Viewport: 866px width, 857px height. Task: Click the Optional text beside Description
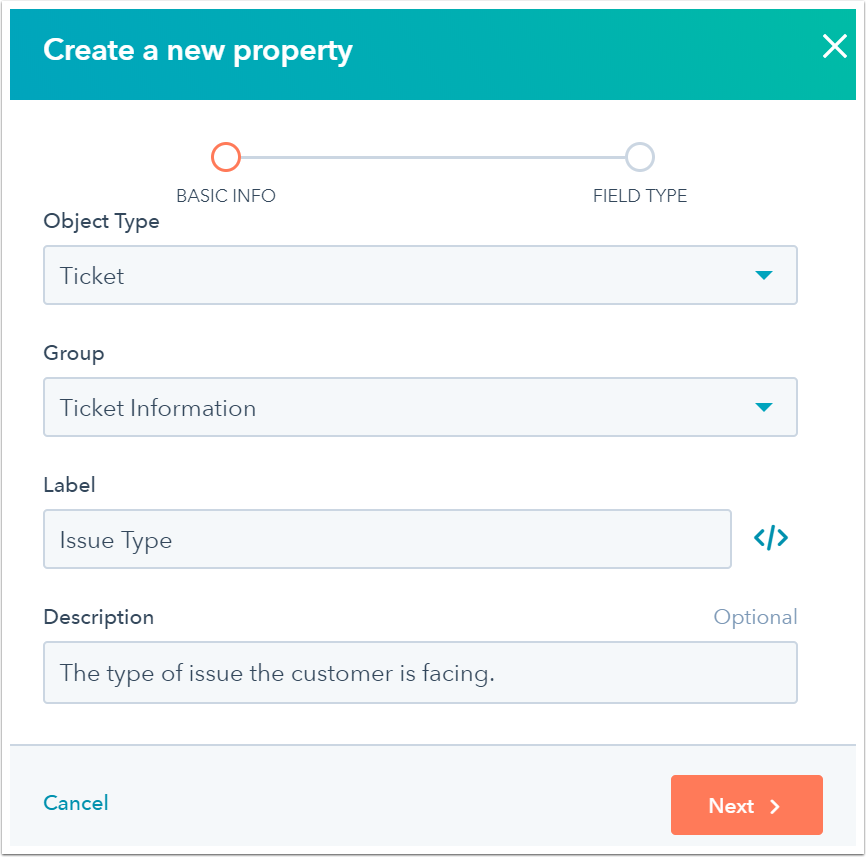[x=755, y=617]
